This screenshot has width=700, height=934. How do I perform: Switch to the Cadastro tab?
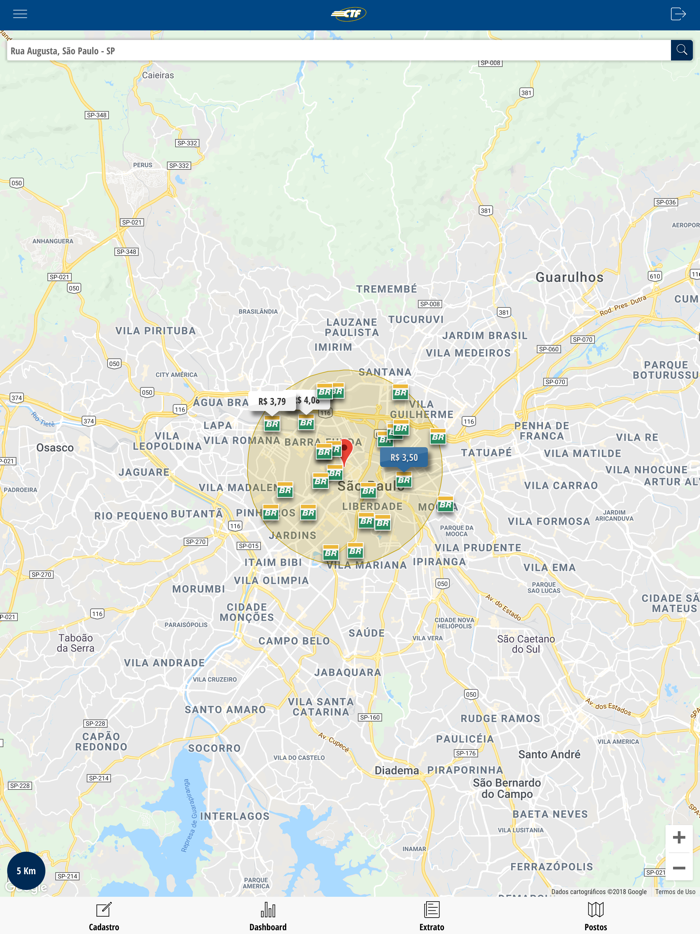[x=104, y=916]
